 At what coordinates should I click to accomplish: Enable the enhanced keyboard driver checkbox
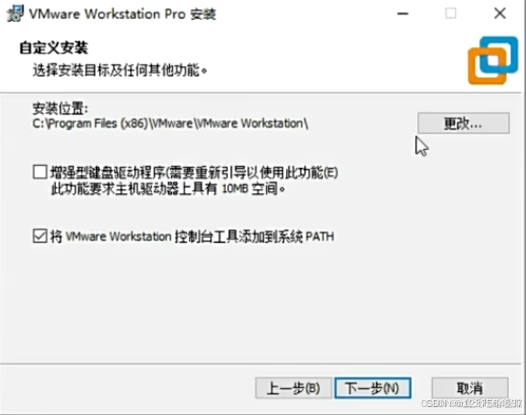tap(40, 172)
